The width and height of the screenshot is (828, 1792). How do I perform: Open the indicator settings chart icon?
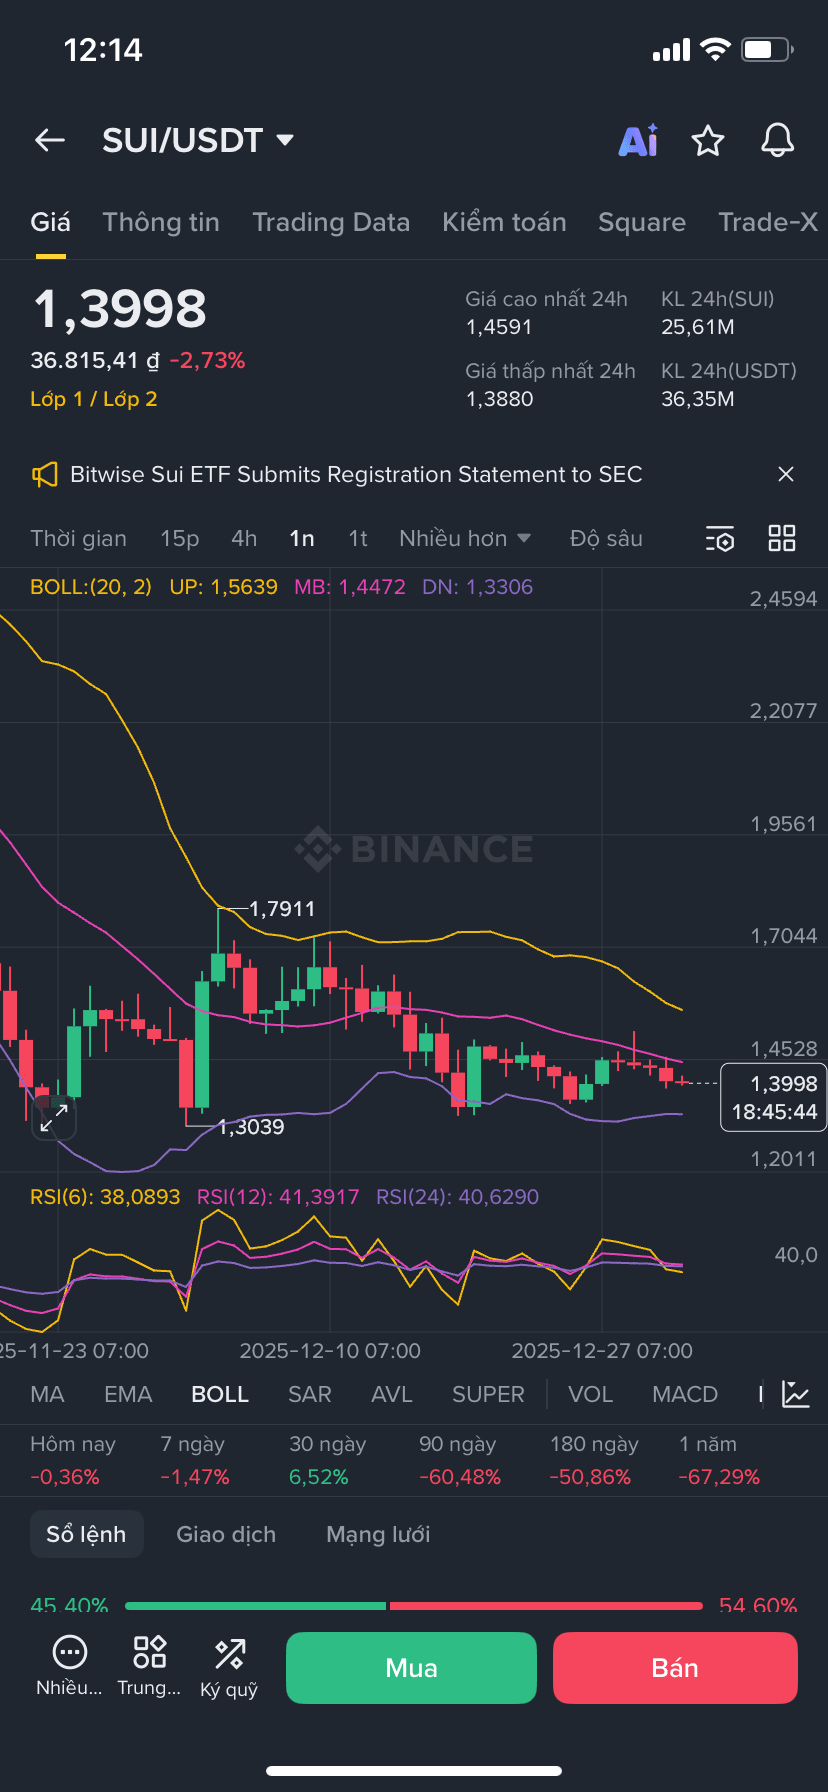point(796,1394)
